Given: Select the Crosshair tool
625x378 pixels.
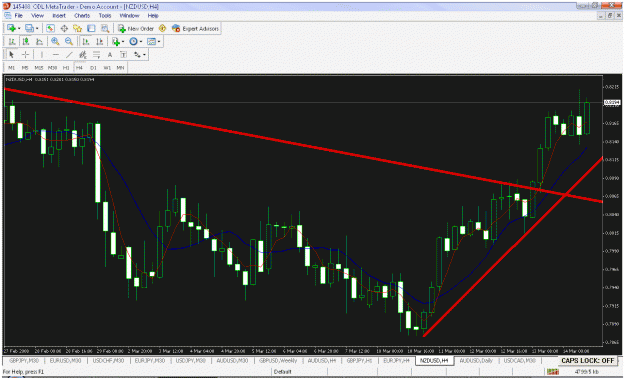Looking at the screenshot, I should pos(25,55).
